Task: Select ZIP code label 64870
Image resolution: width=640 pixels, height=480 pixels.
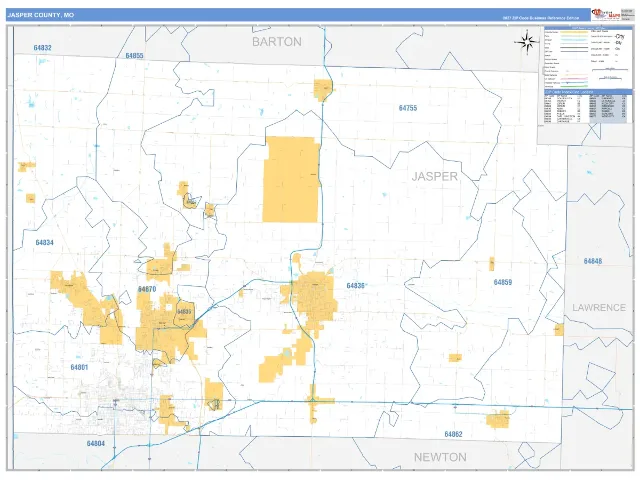Action: pyautogui.click(x=147, y=289)
